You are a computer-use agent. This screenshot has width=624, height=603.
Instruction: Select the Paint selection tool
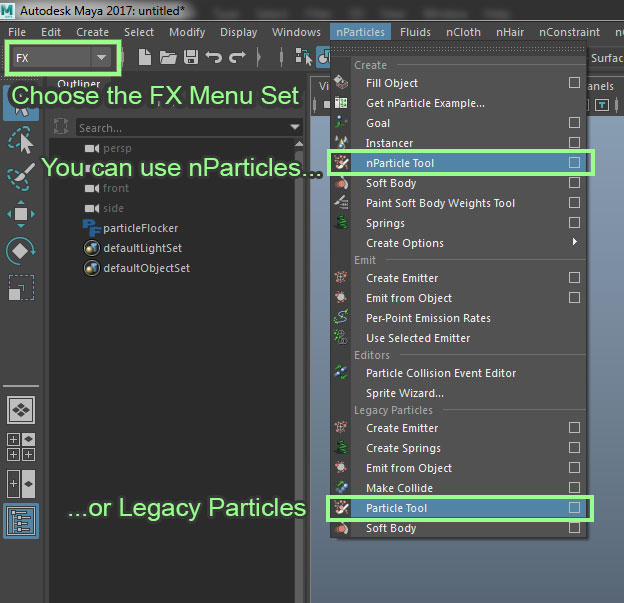[21, 177]
